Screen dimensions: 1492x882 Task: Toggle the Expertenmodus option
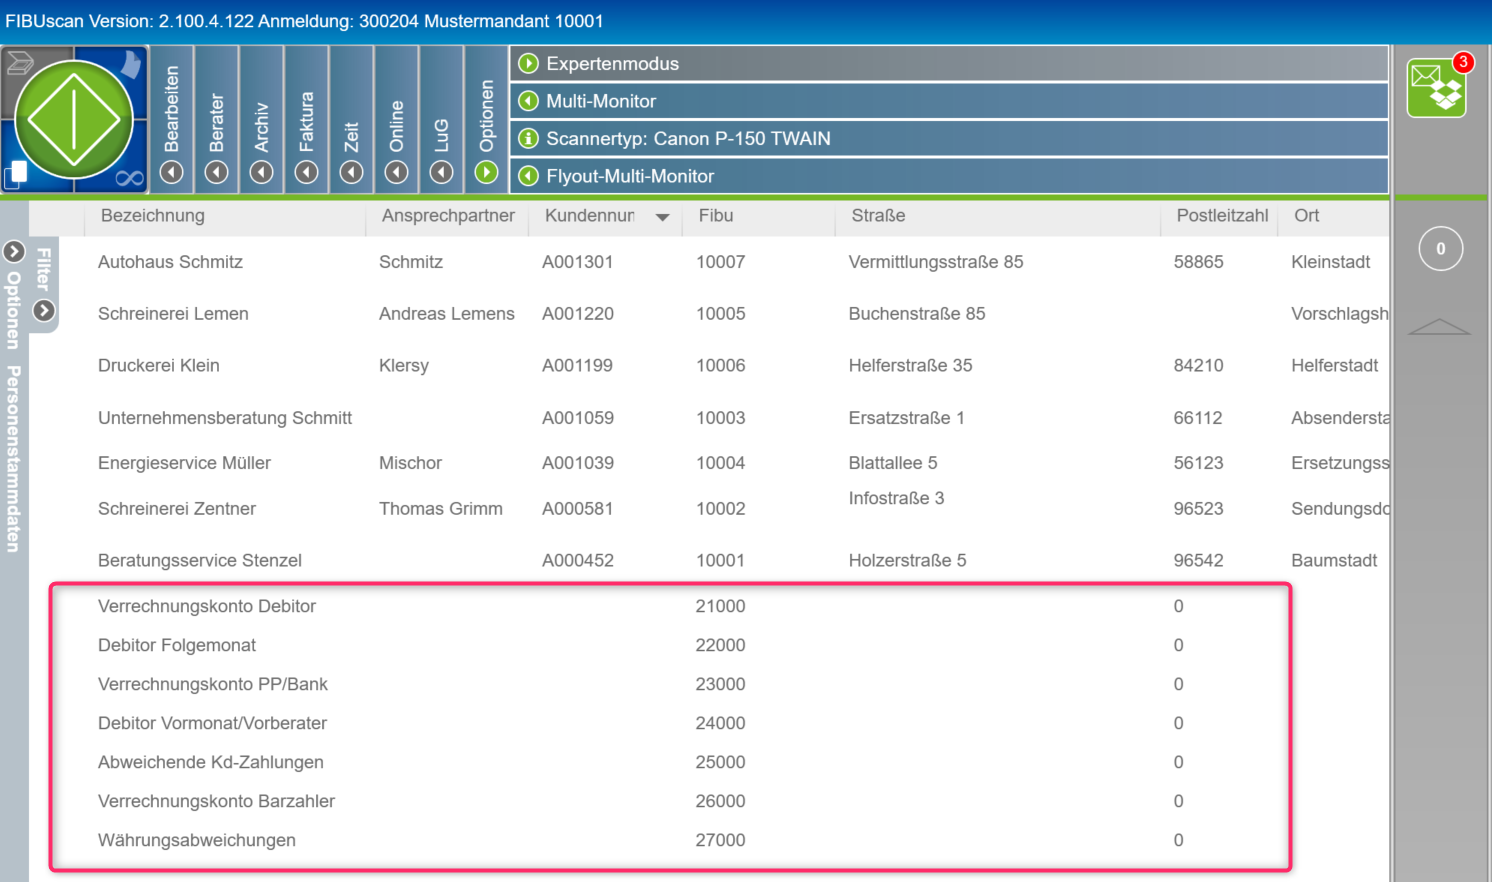[529, 64]
